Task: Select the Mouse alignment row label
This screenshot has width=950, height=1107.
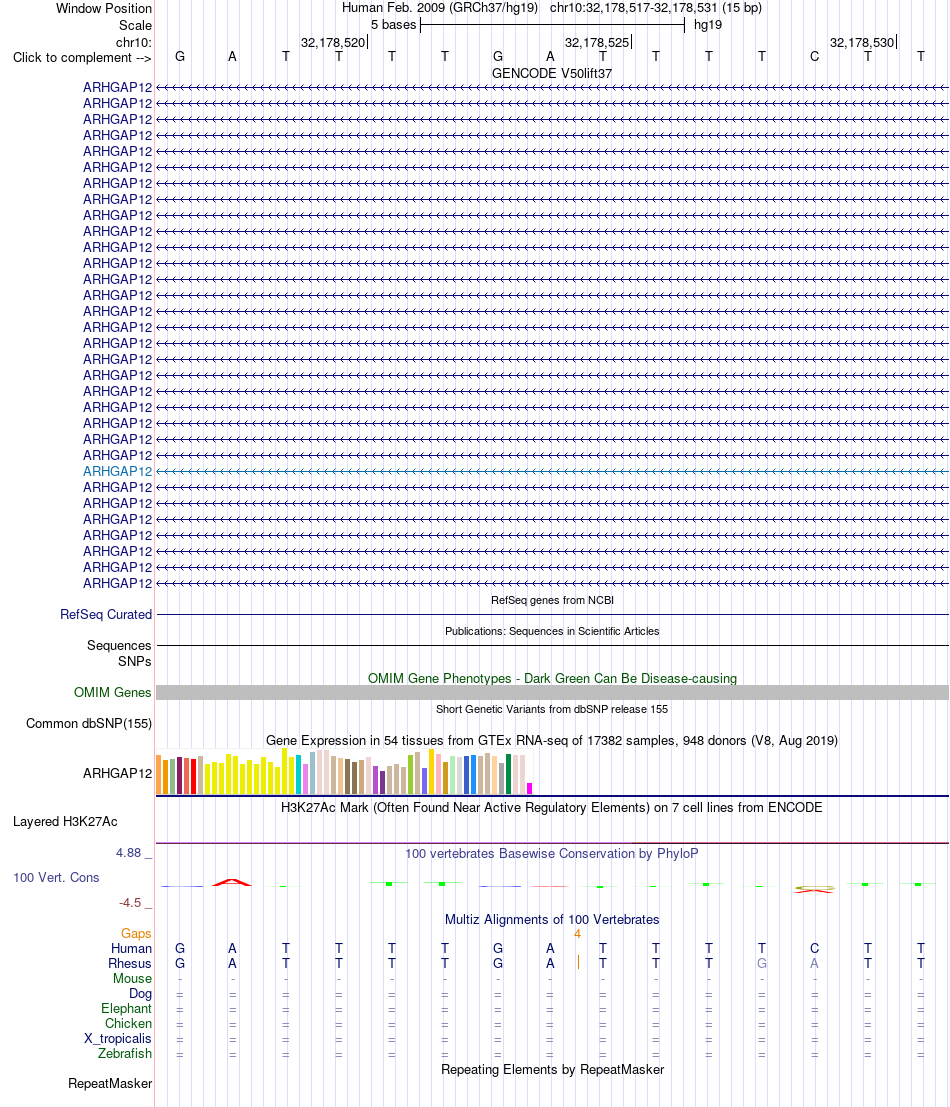Action: (x=133, y=979)
